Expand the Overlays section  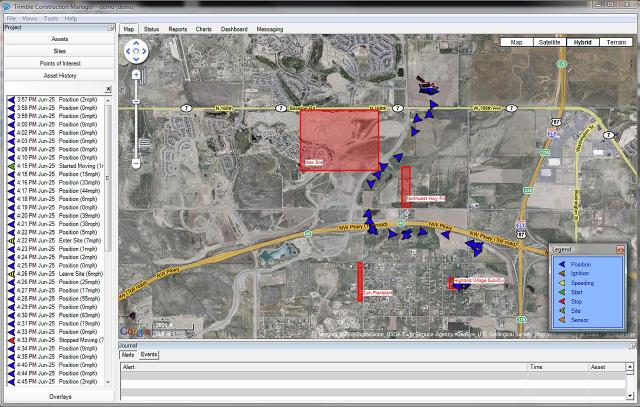60,396
